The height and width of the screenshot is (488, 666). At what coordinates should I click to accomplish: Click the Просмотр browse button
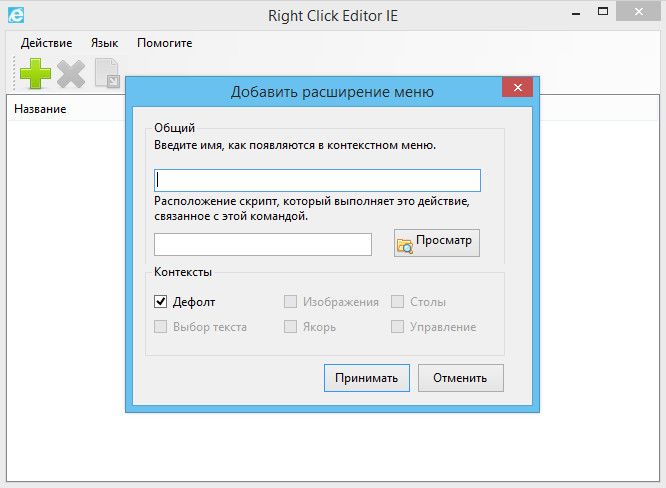[x=437, y=243]
